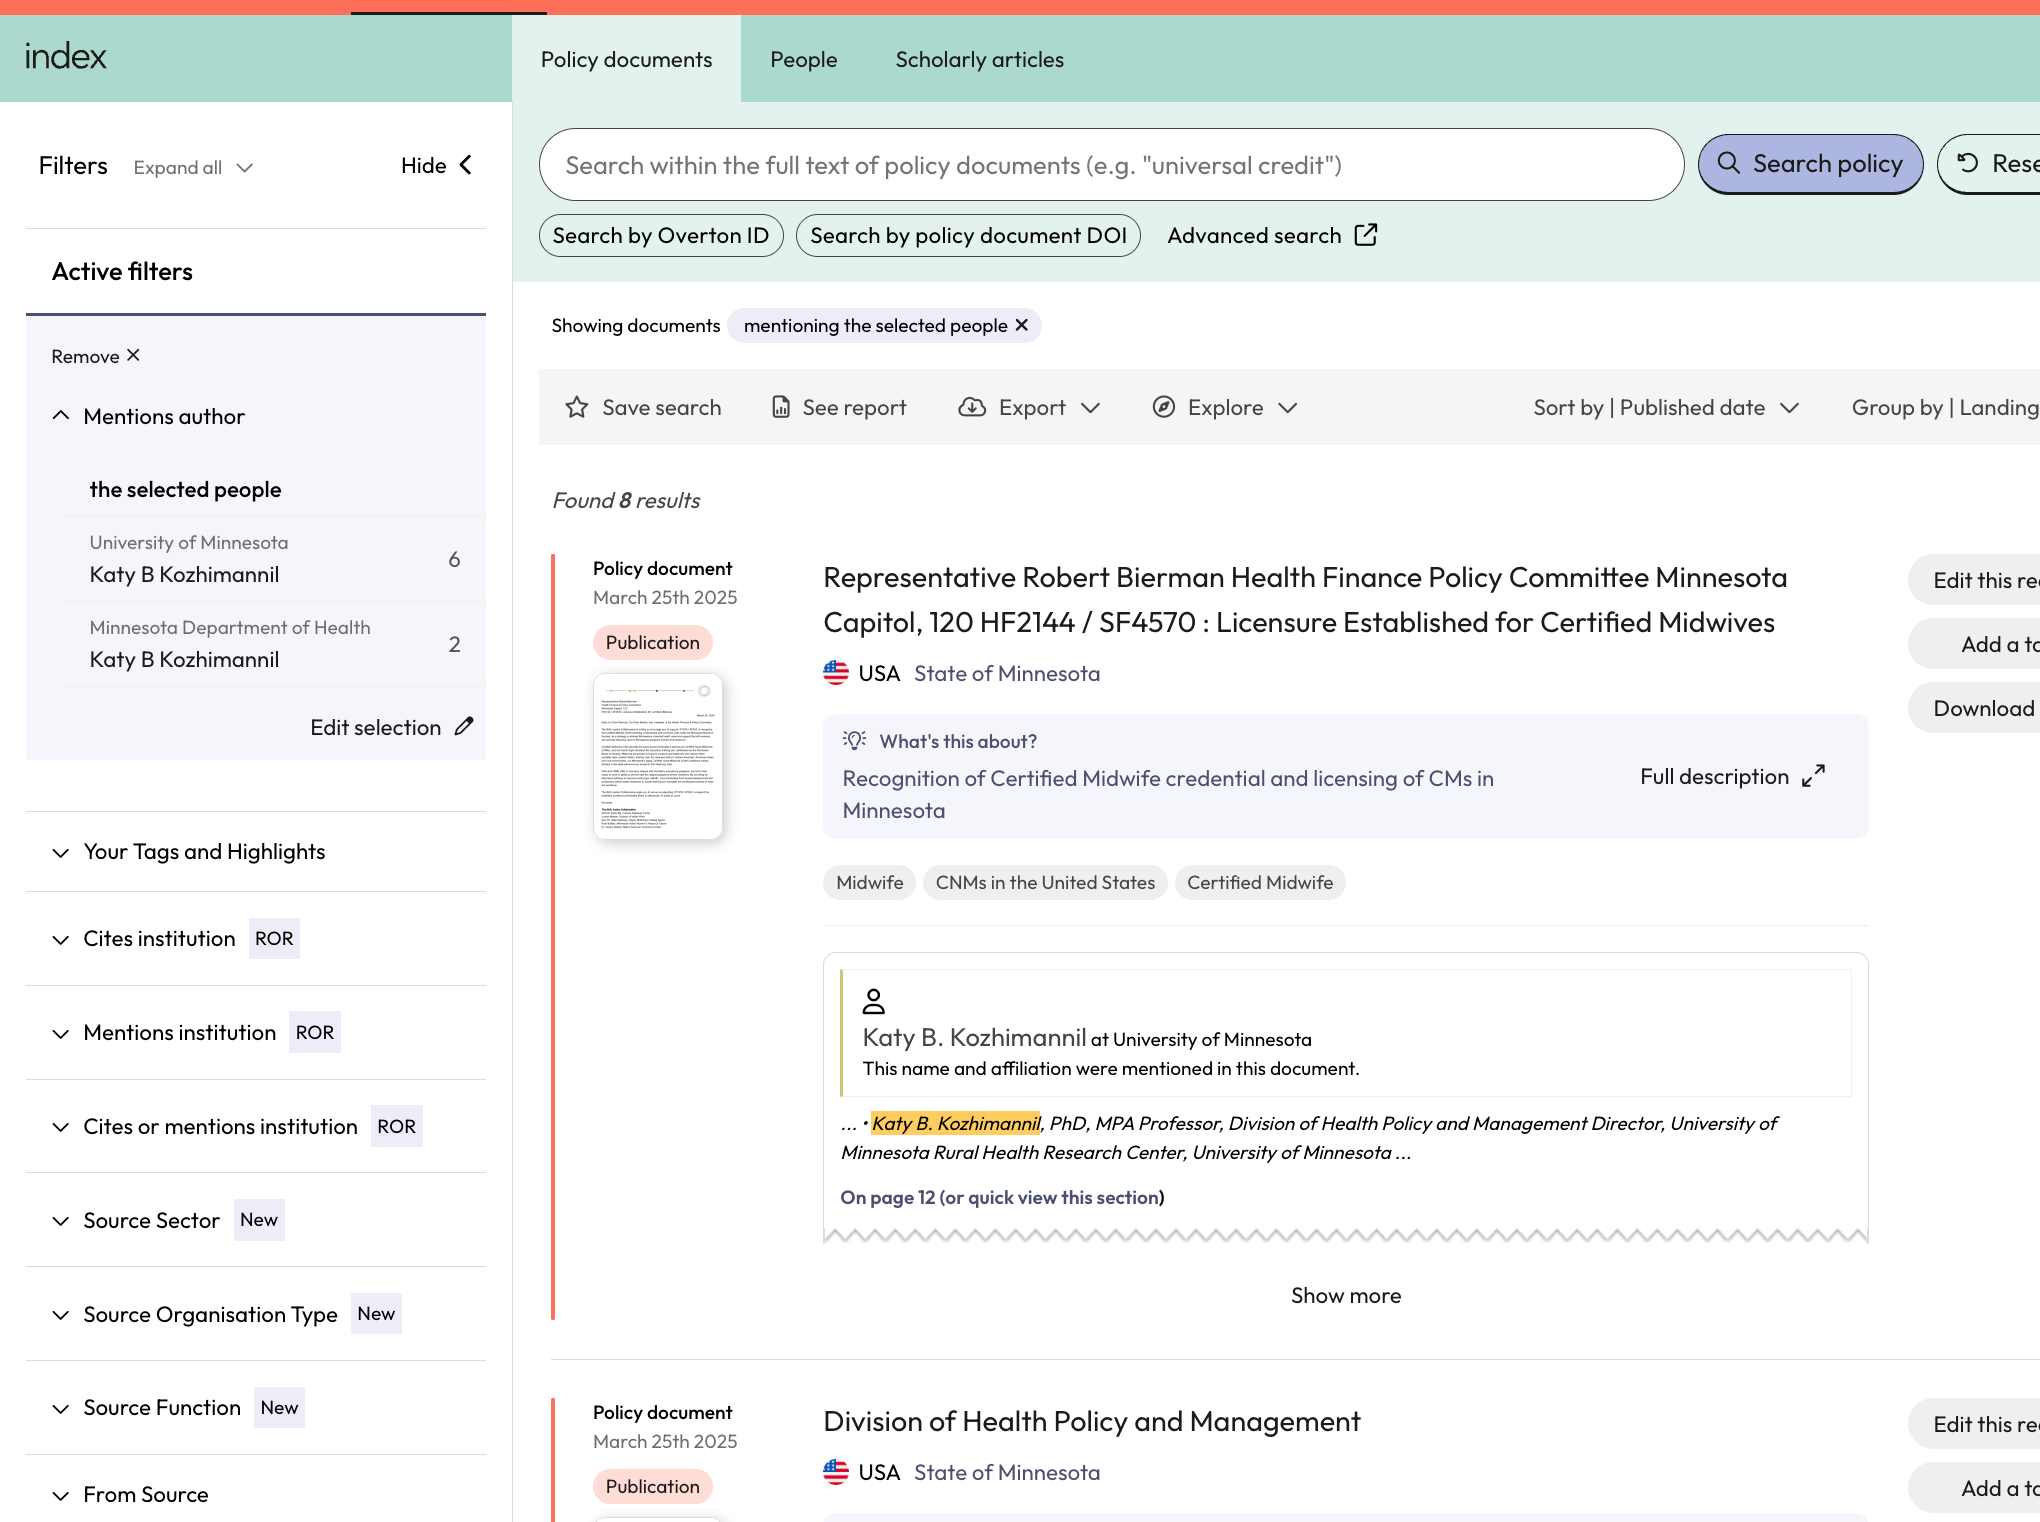Click Remove X in Active filters

tap(96, 356)
